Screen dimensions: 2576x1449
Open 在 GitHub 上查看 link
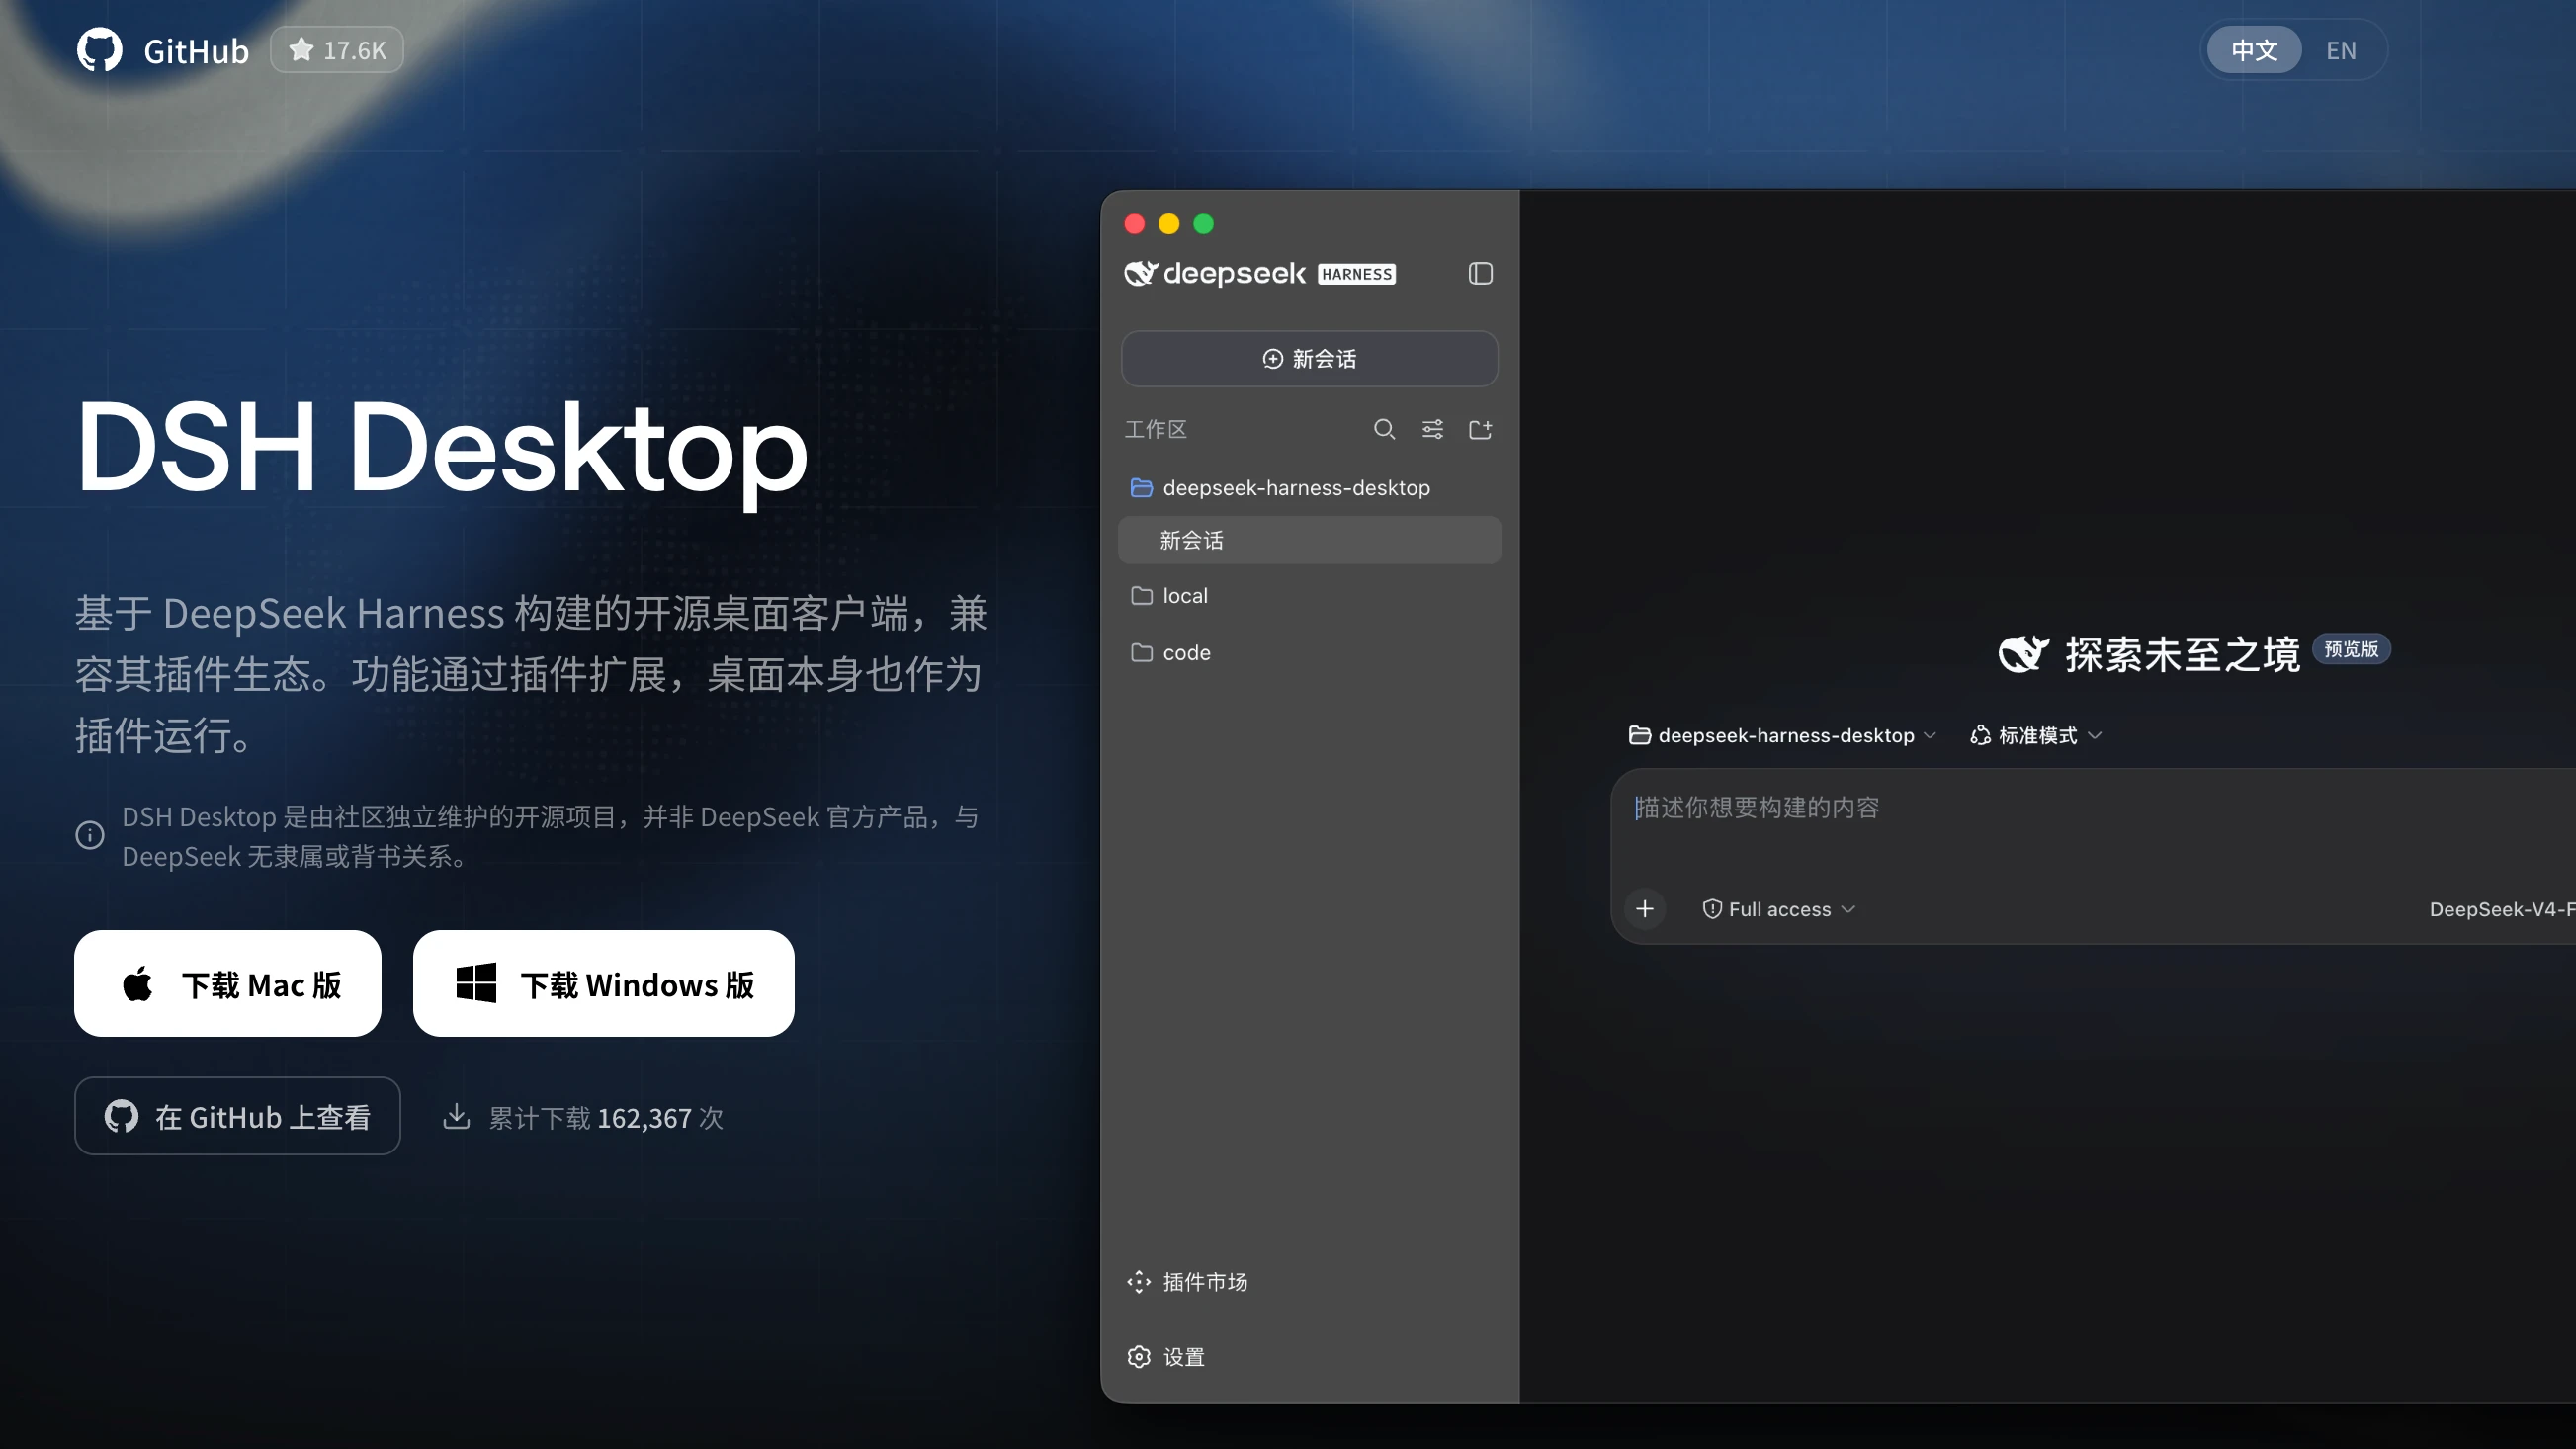(238, 1116)
